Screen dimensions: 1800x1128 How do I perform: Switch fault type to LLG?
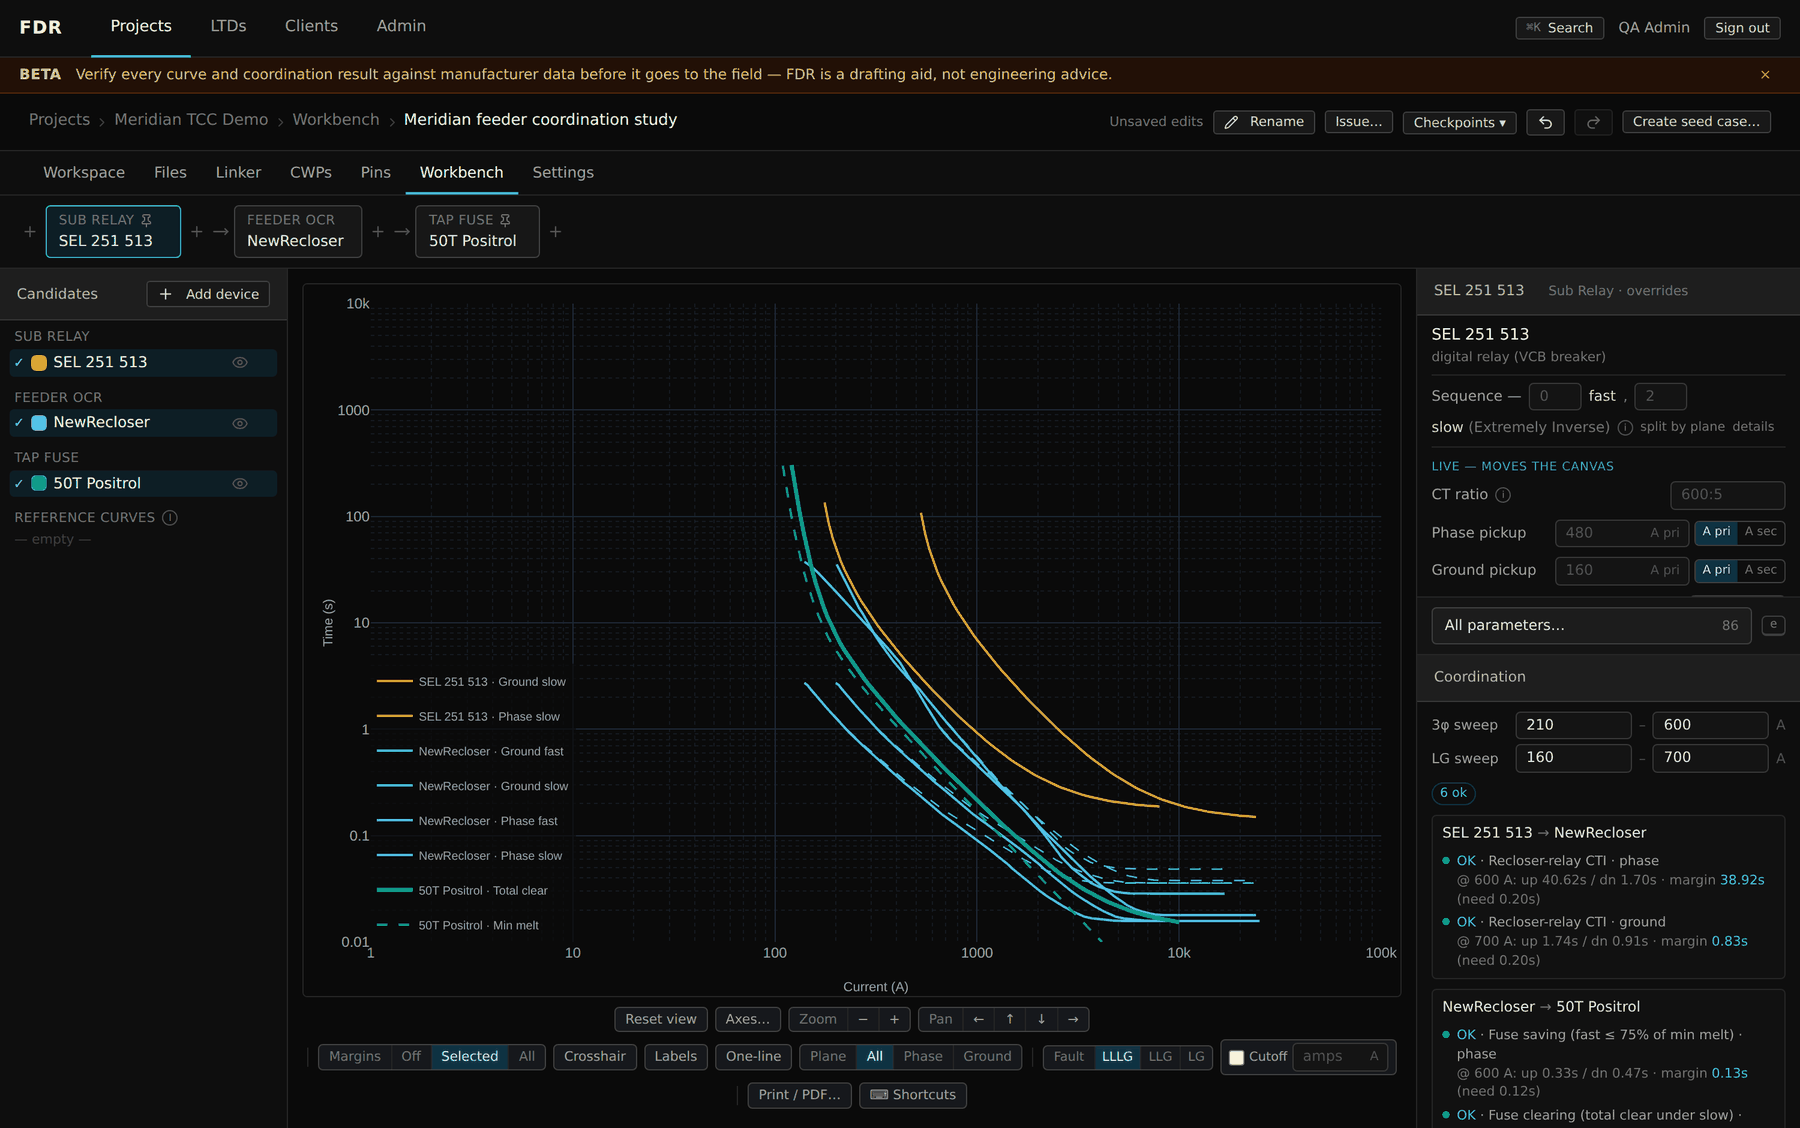click(x=1160, y=1057)
